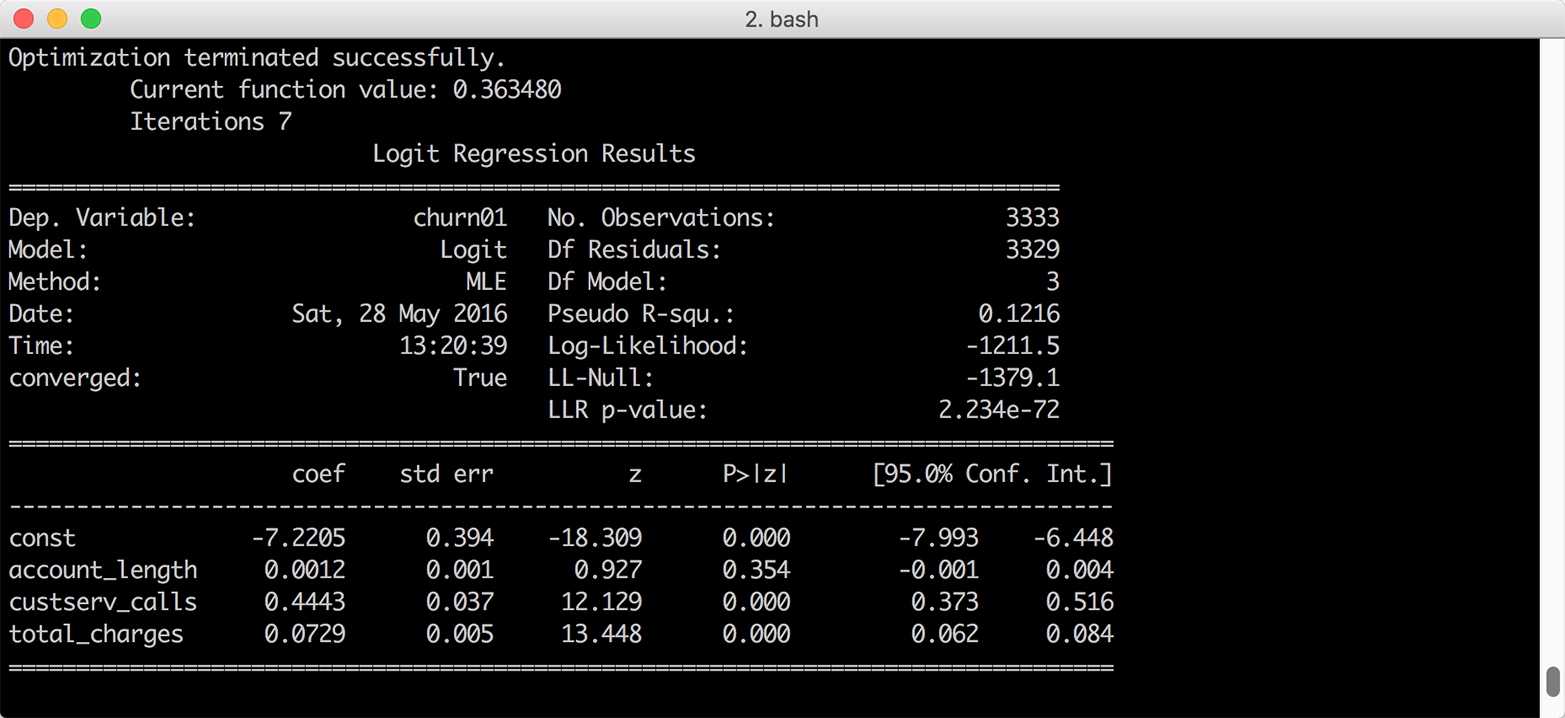Screen dimensions: 1565x718
Task: Select the dependent variable name 'churn01'
Action: (461, 217)
